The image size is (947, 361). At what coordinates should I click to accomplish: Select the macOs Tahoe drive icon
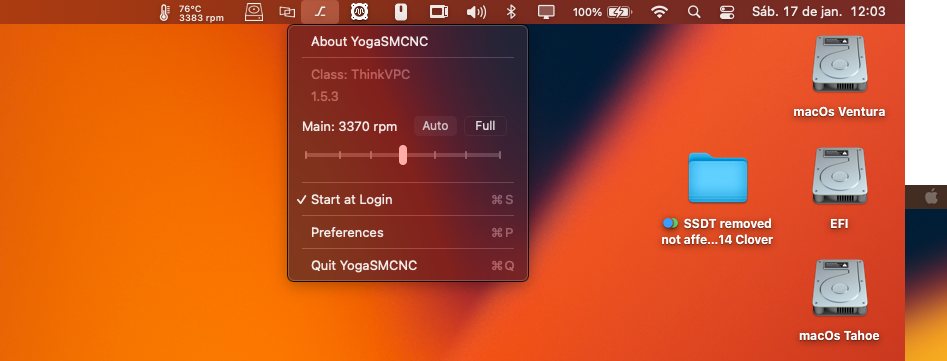(x=839, y=289)
